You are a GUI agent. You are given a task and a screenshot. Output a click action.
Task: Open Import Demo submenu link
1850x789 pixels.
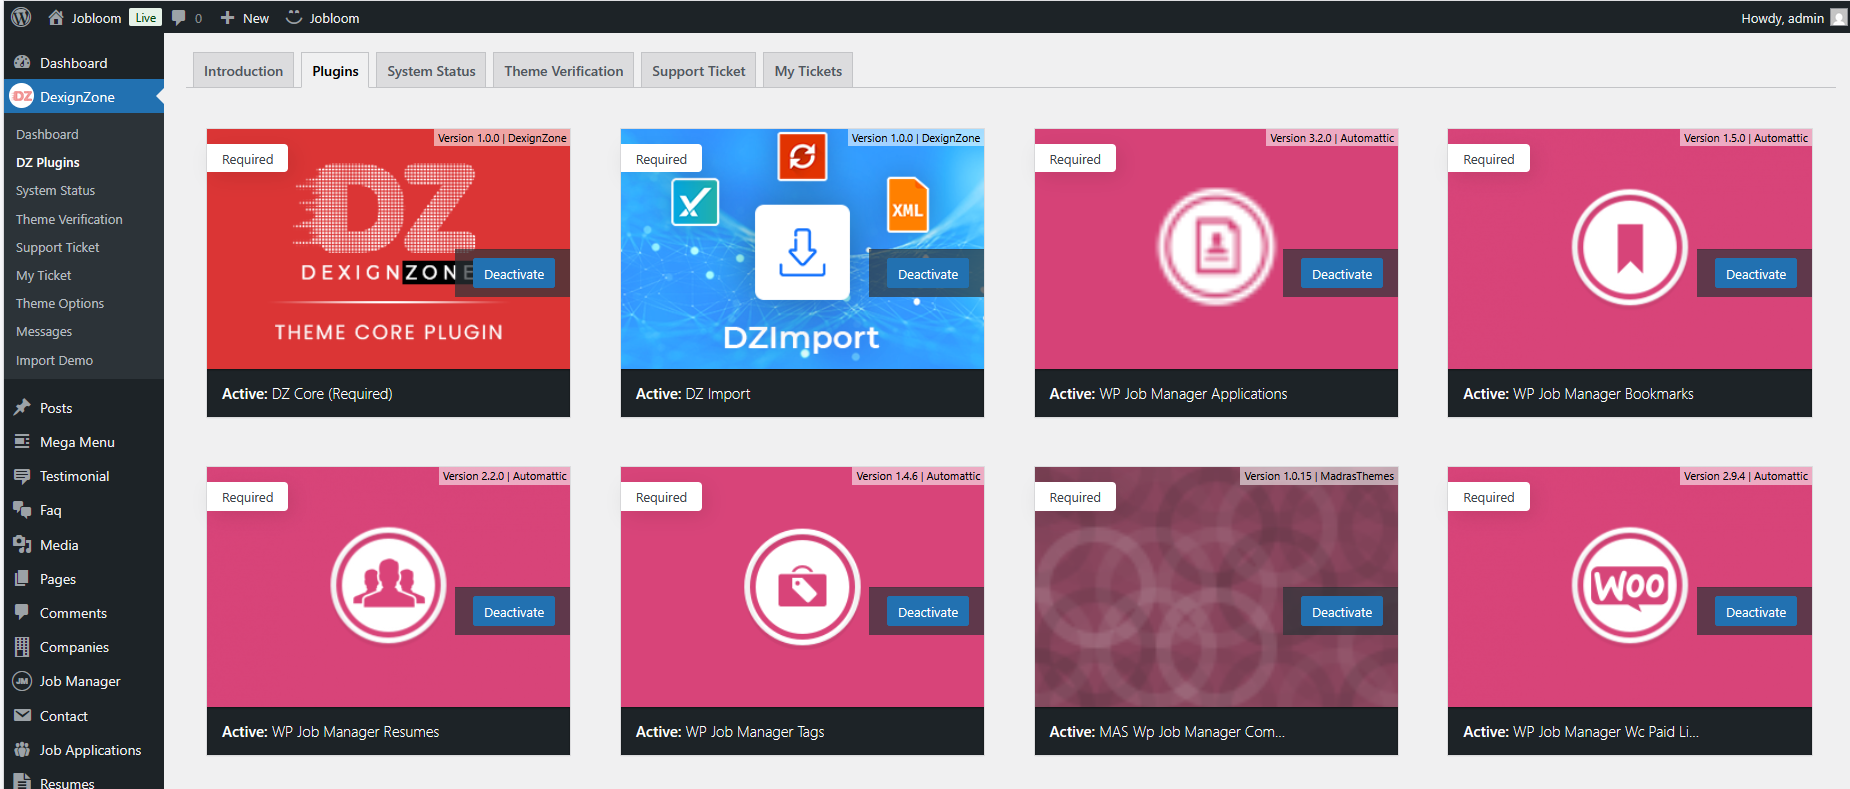click(x=54, y=360)
